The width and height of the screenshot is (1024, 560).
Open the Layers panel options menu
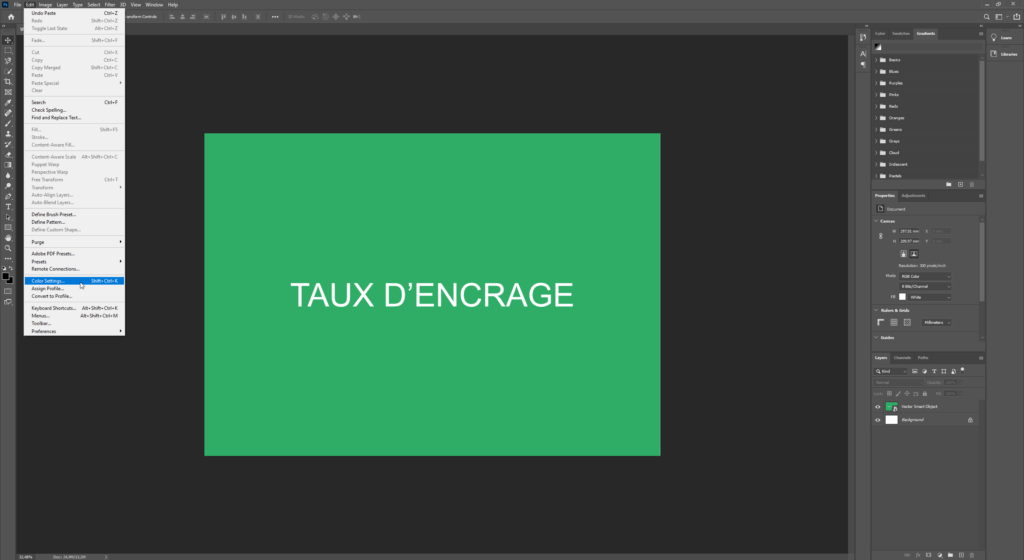981,358
